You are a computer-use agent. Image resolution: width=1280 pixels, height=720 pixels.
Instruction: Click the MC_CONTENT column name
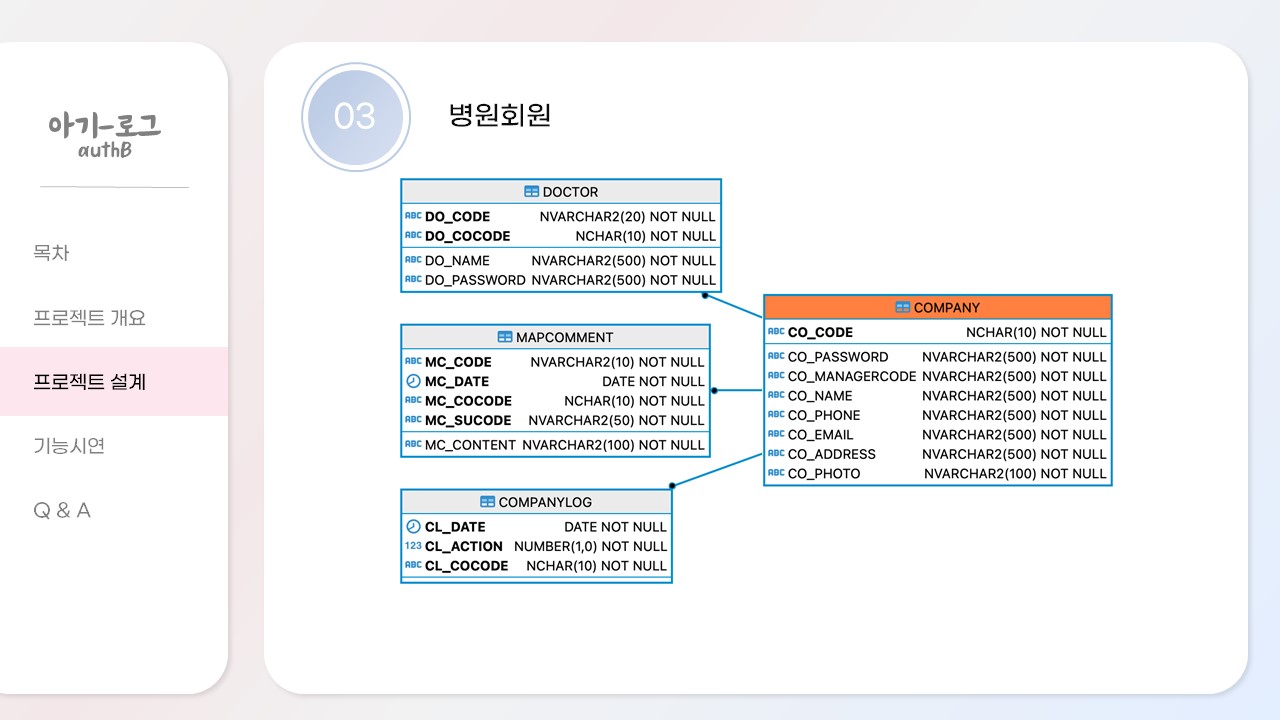(x=470, y=445)
